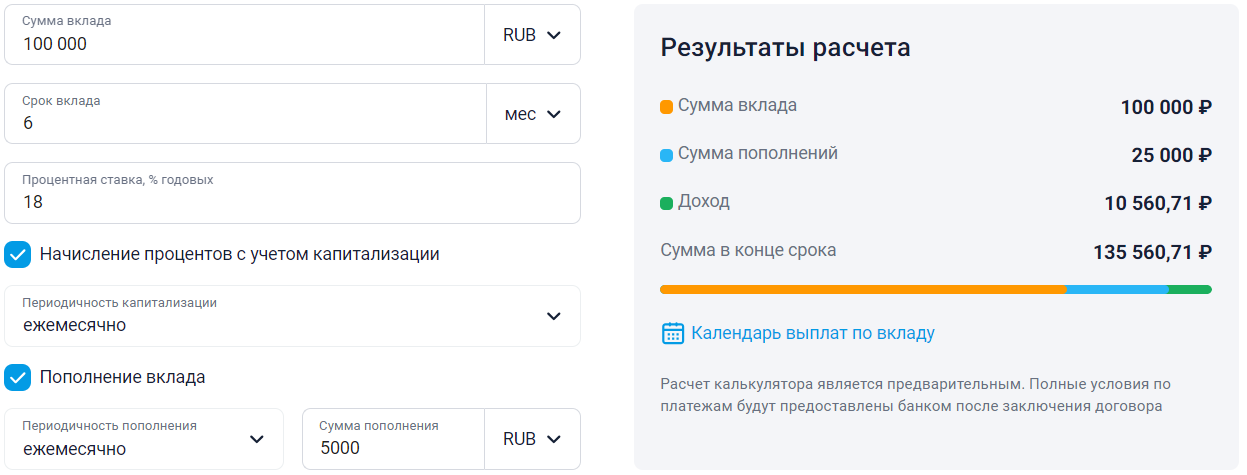
Task: Expand the мес term unit dropdown
Action: 533,114
